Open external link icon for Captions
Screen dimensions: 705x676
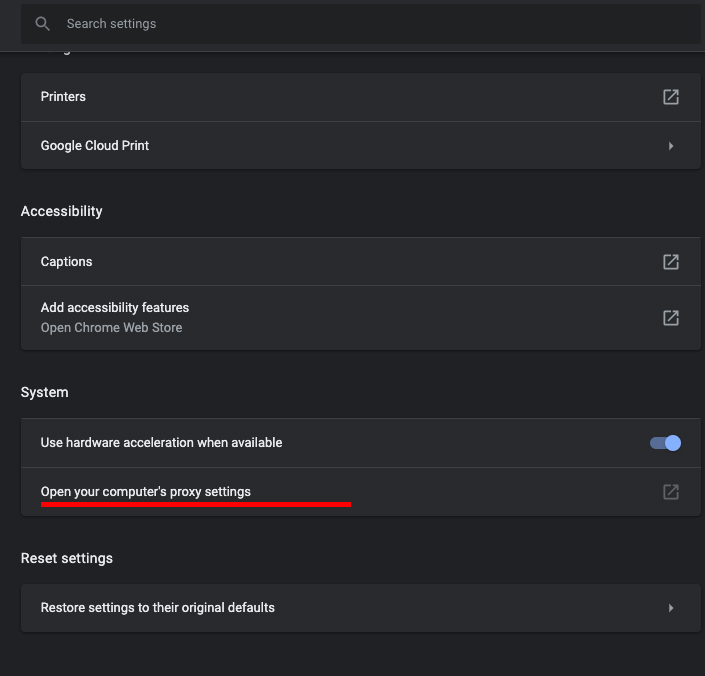pos(671,262)
